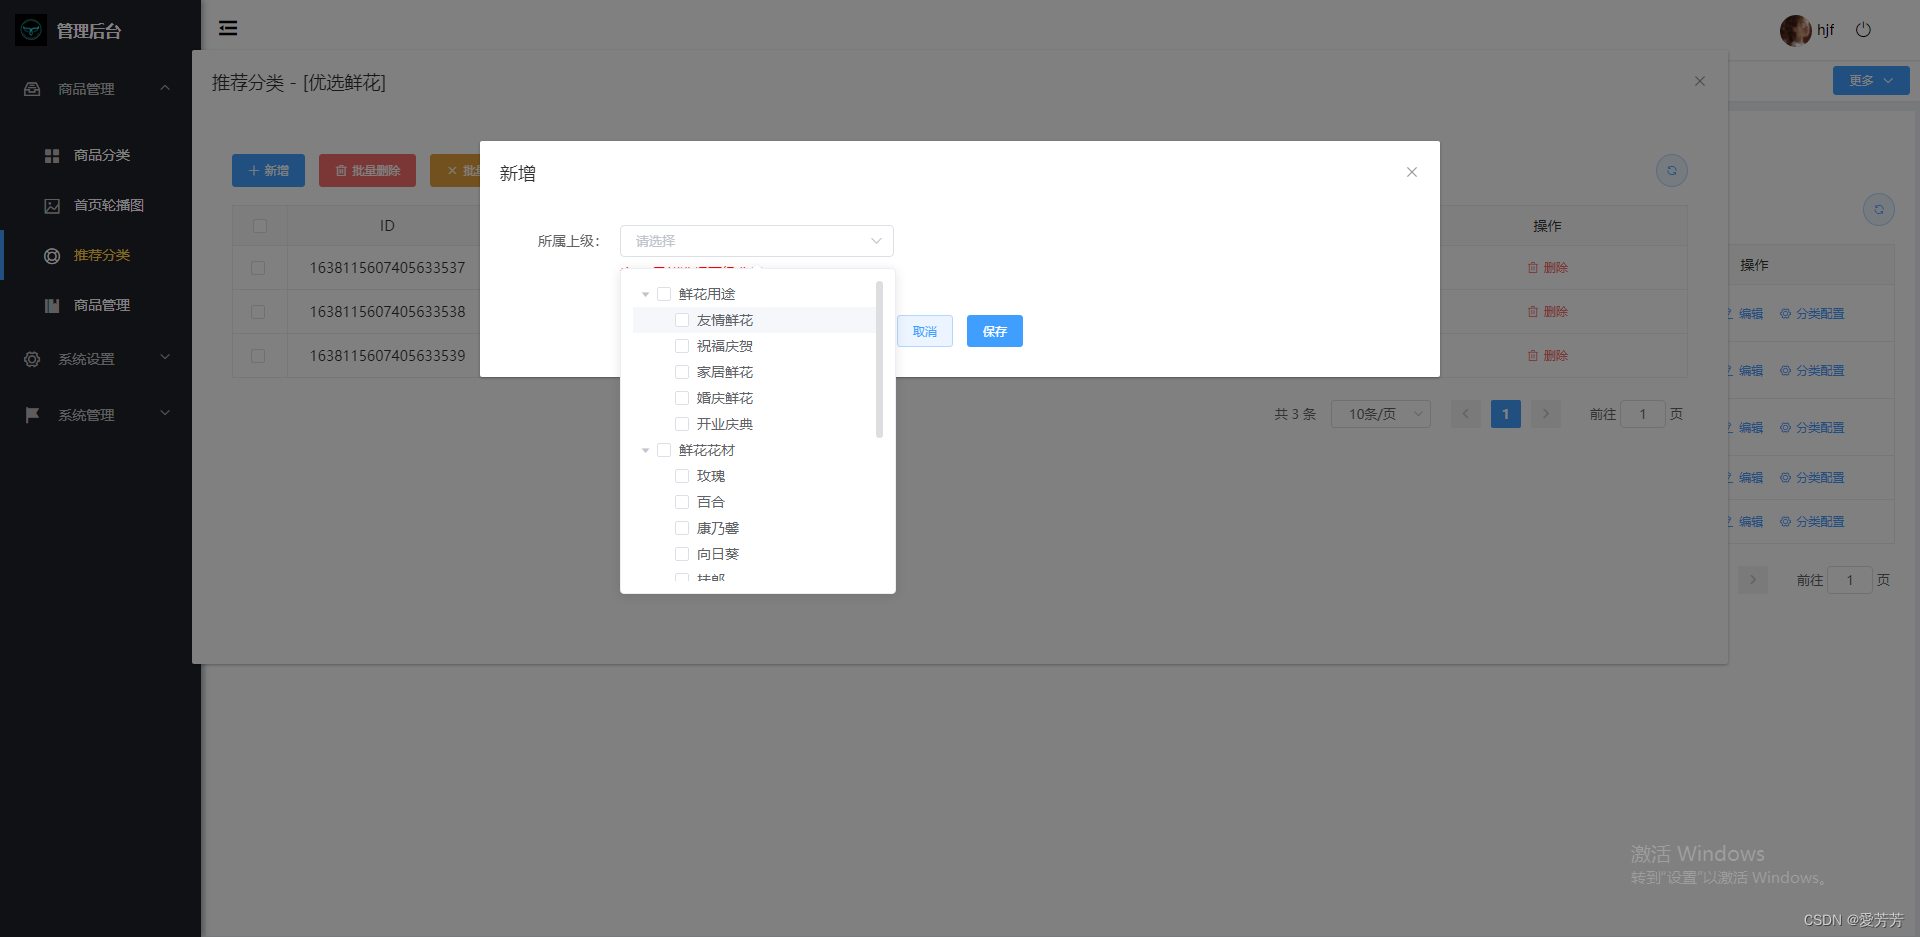Open the 所属上级 请选择 dropdown

pos(757,241)
